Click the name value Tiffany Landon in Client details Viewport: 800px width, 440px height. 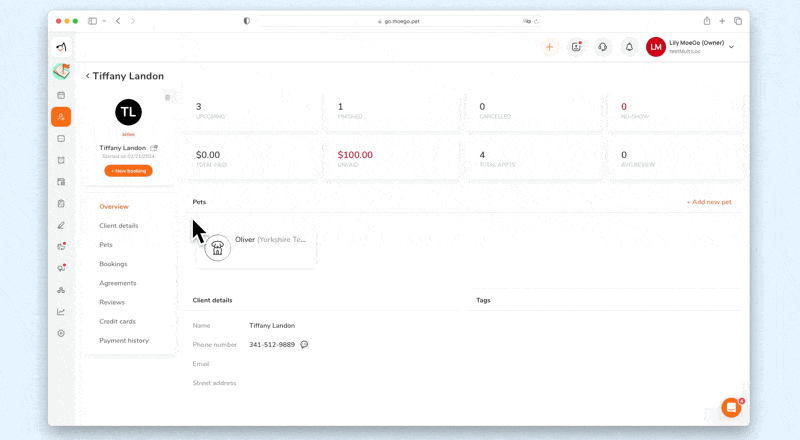pyautogui.click(x=272, y=326)
